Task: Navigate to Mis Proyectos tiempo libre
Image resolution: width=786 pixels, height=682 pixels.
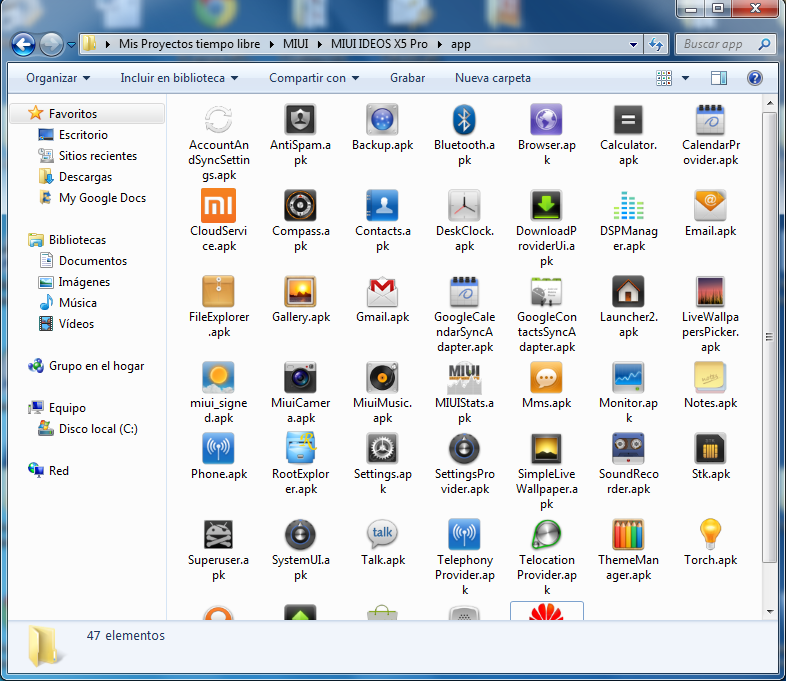Action: tap(189, 44)
